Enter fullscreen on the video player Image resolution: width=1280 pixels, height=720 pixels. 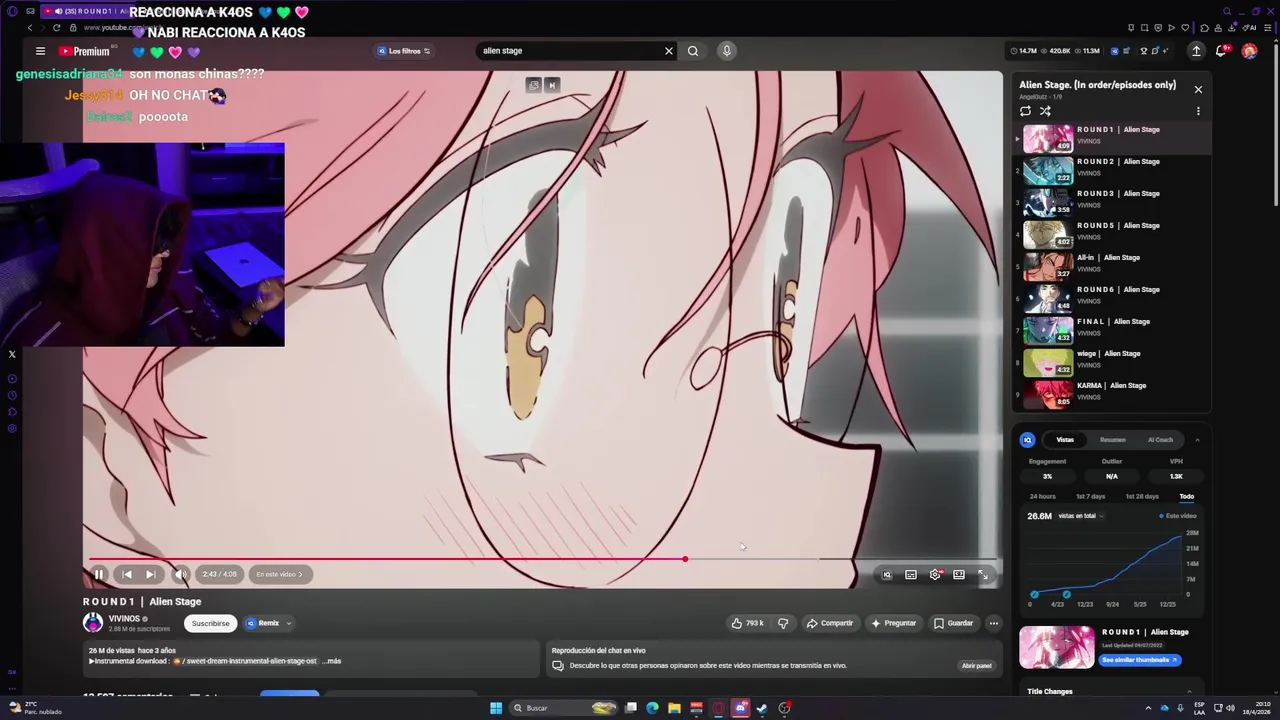coord(983,574)
